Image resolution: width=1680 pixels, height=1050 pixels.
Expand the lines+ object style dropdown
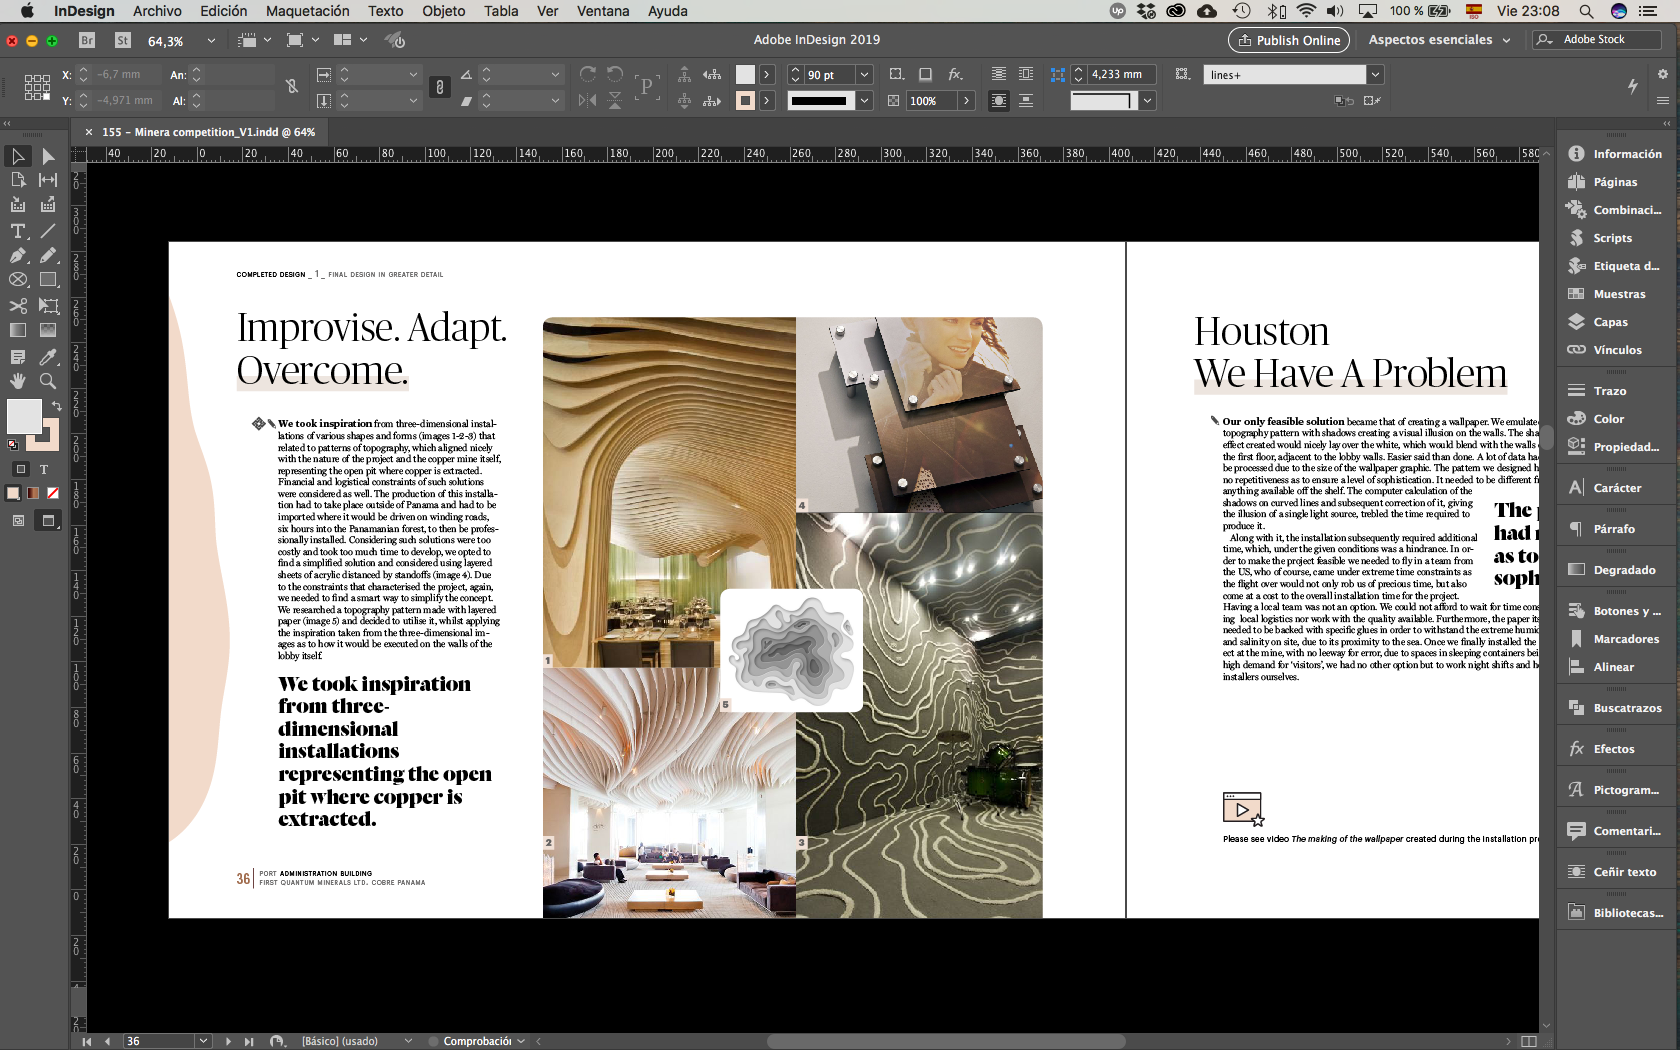click(x=1376, y=75)
